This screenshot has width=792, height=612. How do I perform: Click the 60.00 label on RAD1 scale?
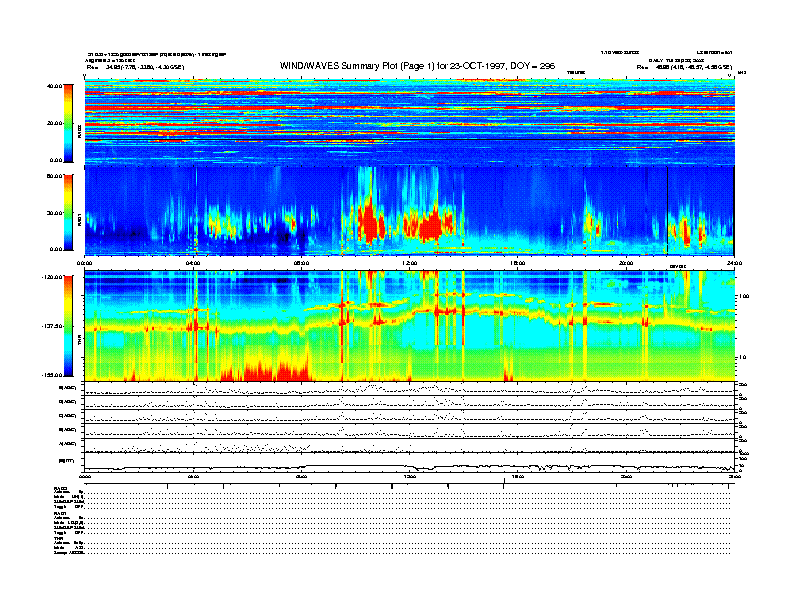click(54, 176)
